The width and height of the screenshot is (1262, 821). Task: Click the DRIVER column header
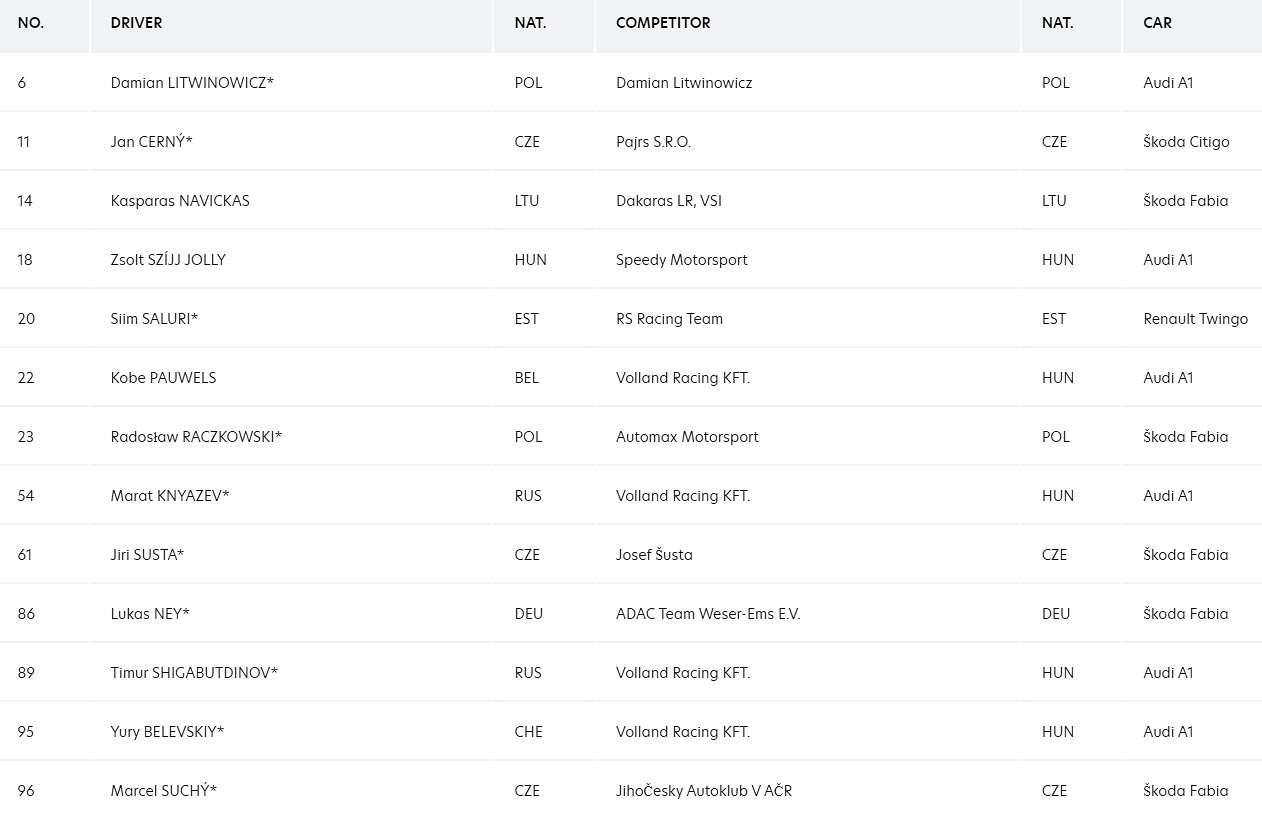click(136, 23)
